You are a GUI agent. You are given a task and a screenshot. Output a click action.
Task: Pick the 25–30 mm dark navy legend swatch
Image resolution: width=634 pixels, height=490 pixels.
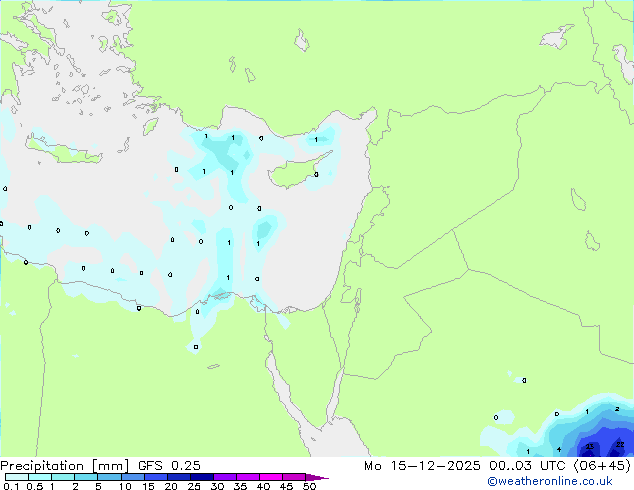pyautogui.click(x=202, y=477)
